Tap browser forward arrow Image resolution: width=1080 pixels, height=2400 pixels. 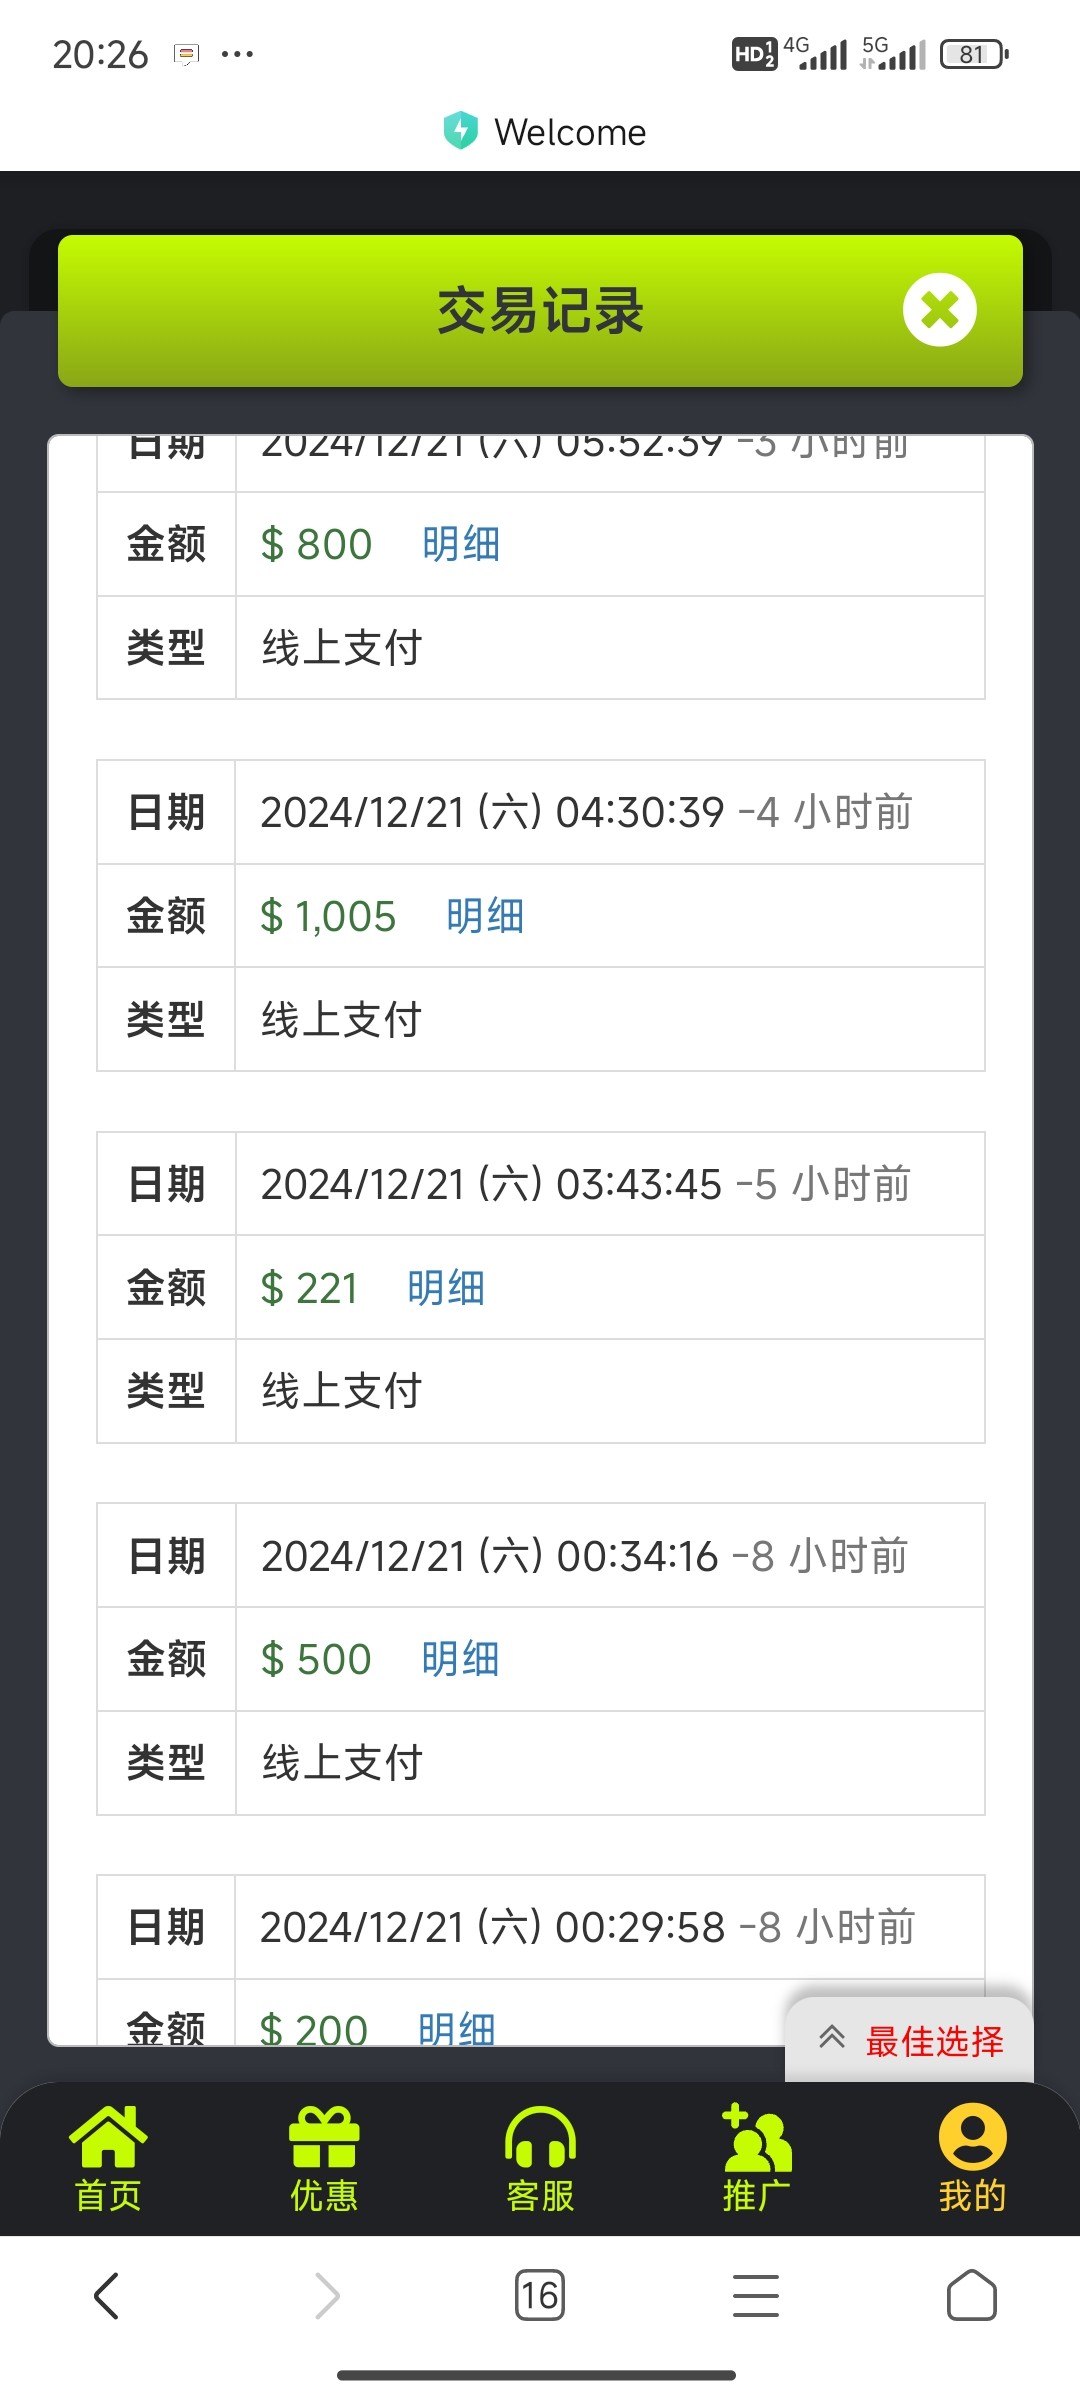pyautogui.click(x=327, y=2295)
